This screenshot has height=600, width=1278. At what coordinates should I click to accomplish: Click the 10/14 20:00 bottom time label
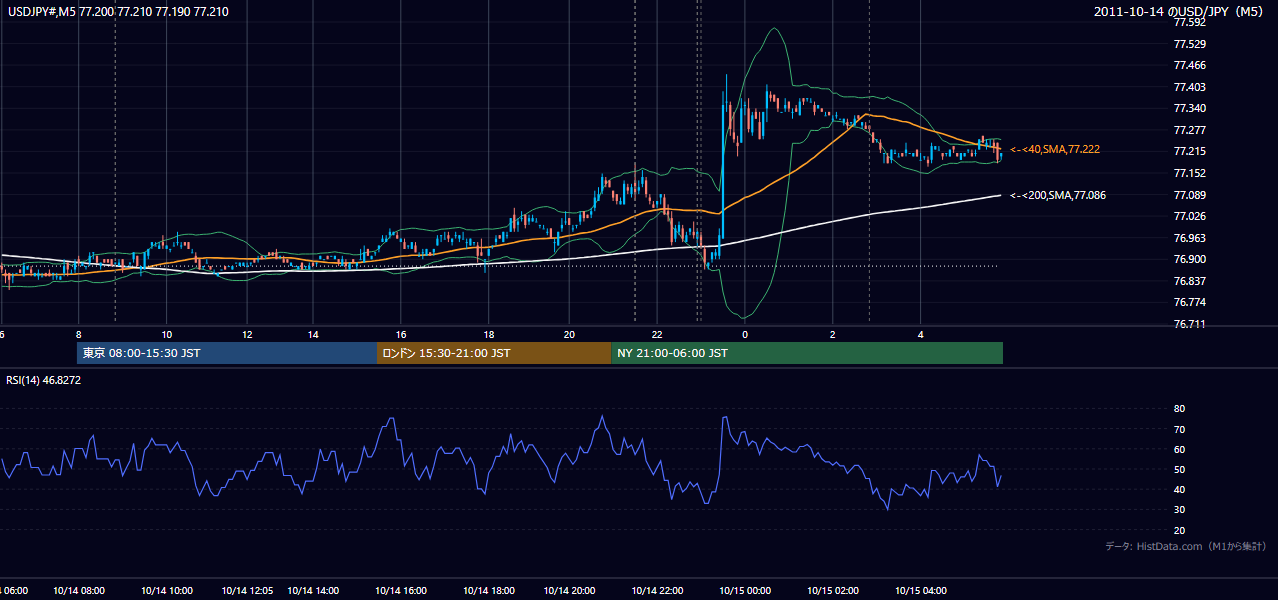(x=570, y=591)
